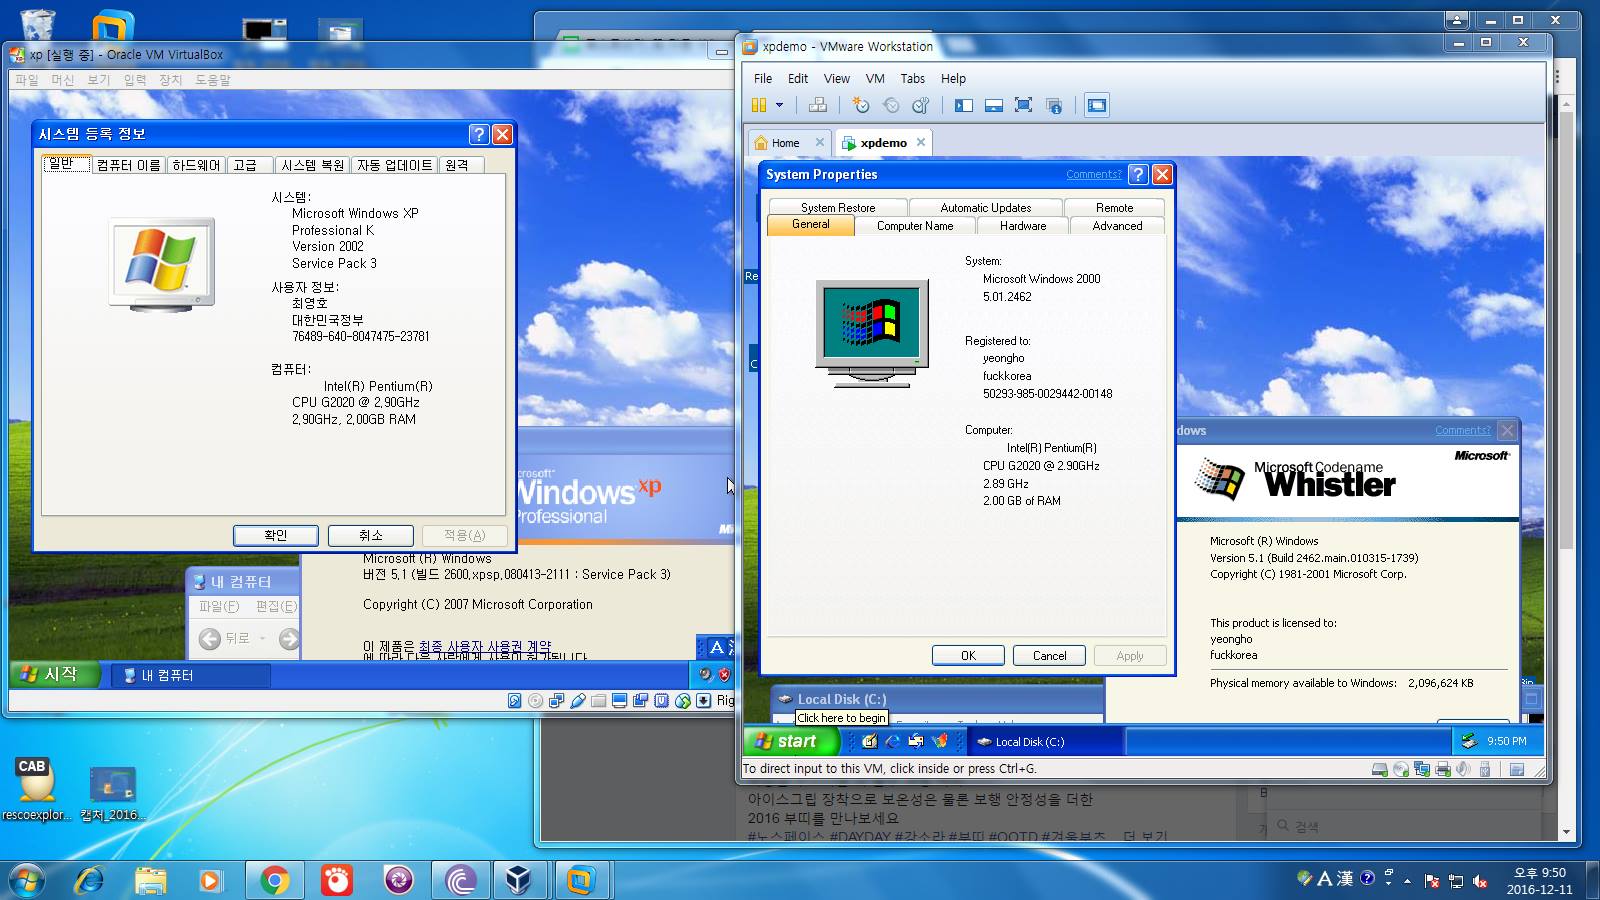Toggle VMware thumbnail bar view icon
Image resolution: width=1600 pixels, height=900 pixels.
(994, 105)
